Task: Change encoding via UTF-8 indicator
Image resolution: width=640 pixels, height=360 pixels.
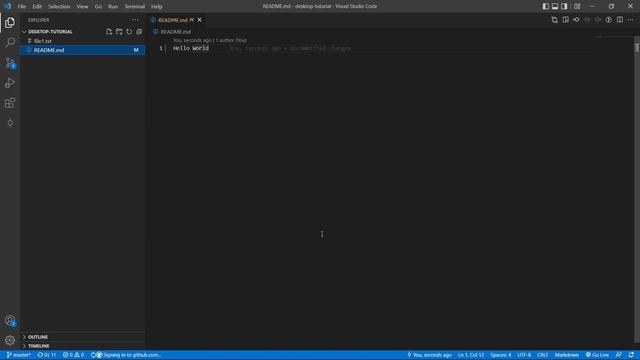Action: (x=524, y=355)
